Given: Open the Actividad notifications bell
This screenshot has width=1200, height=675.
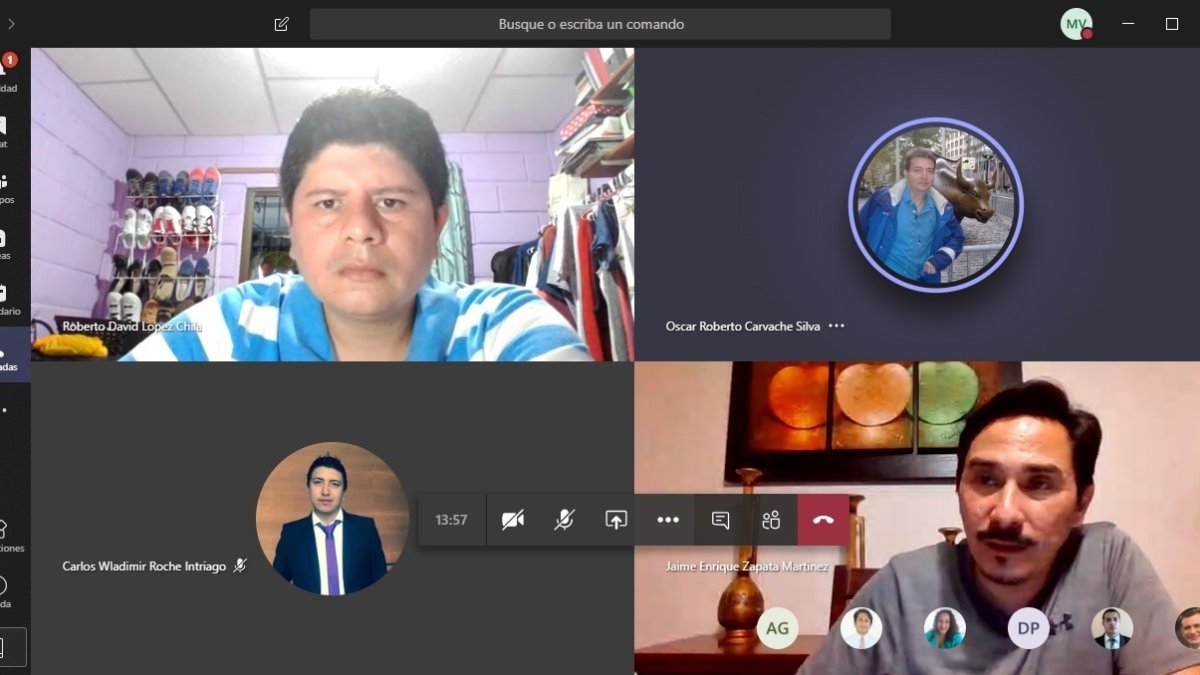Looking at the screenshot, I should click(5, 70).
